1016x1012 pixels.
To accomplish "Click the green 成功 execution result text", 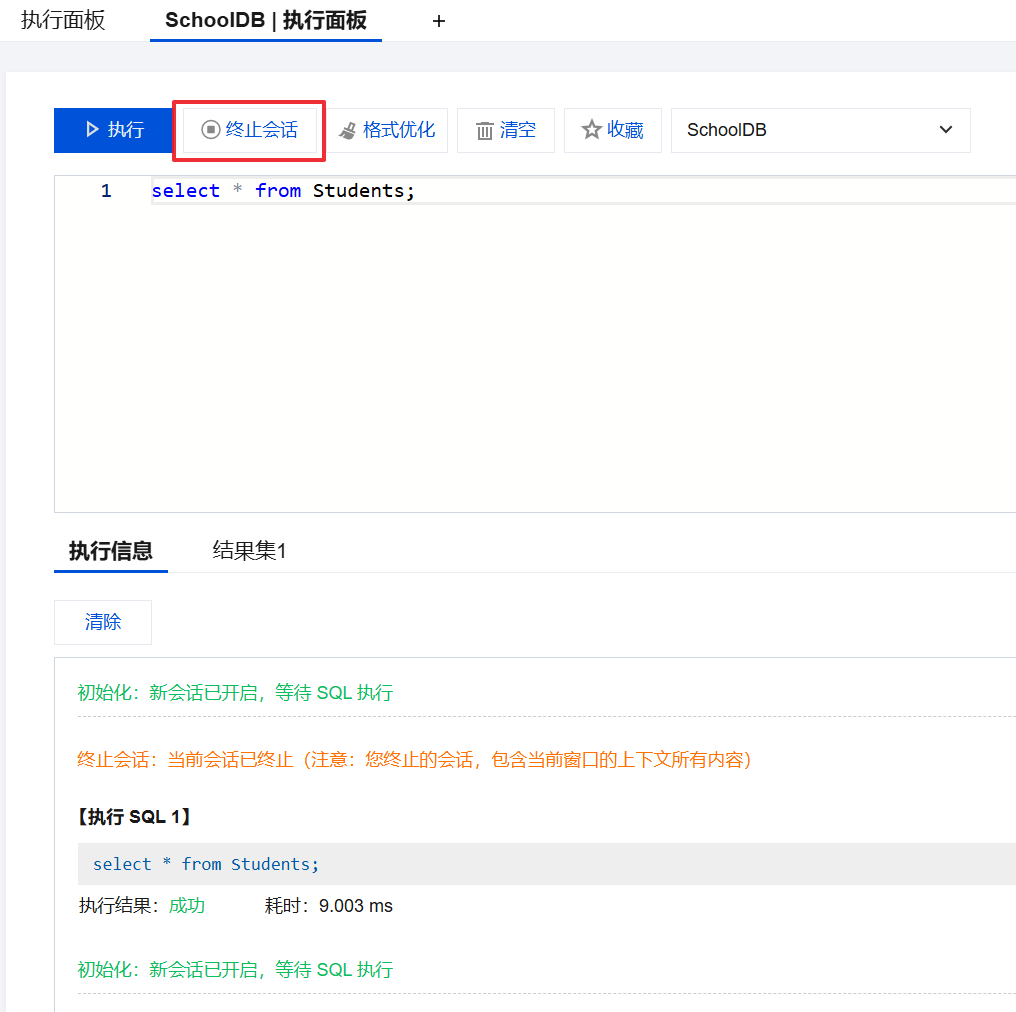I will click(x=186, y=906).
